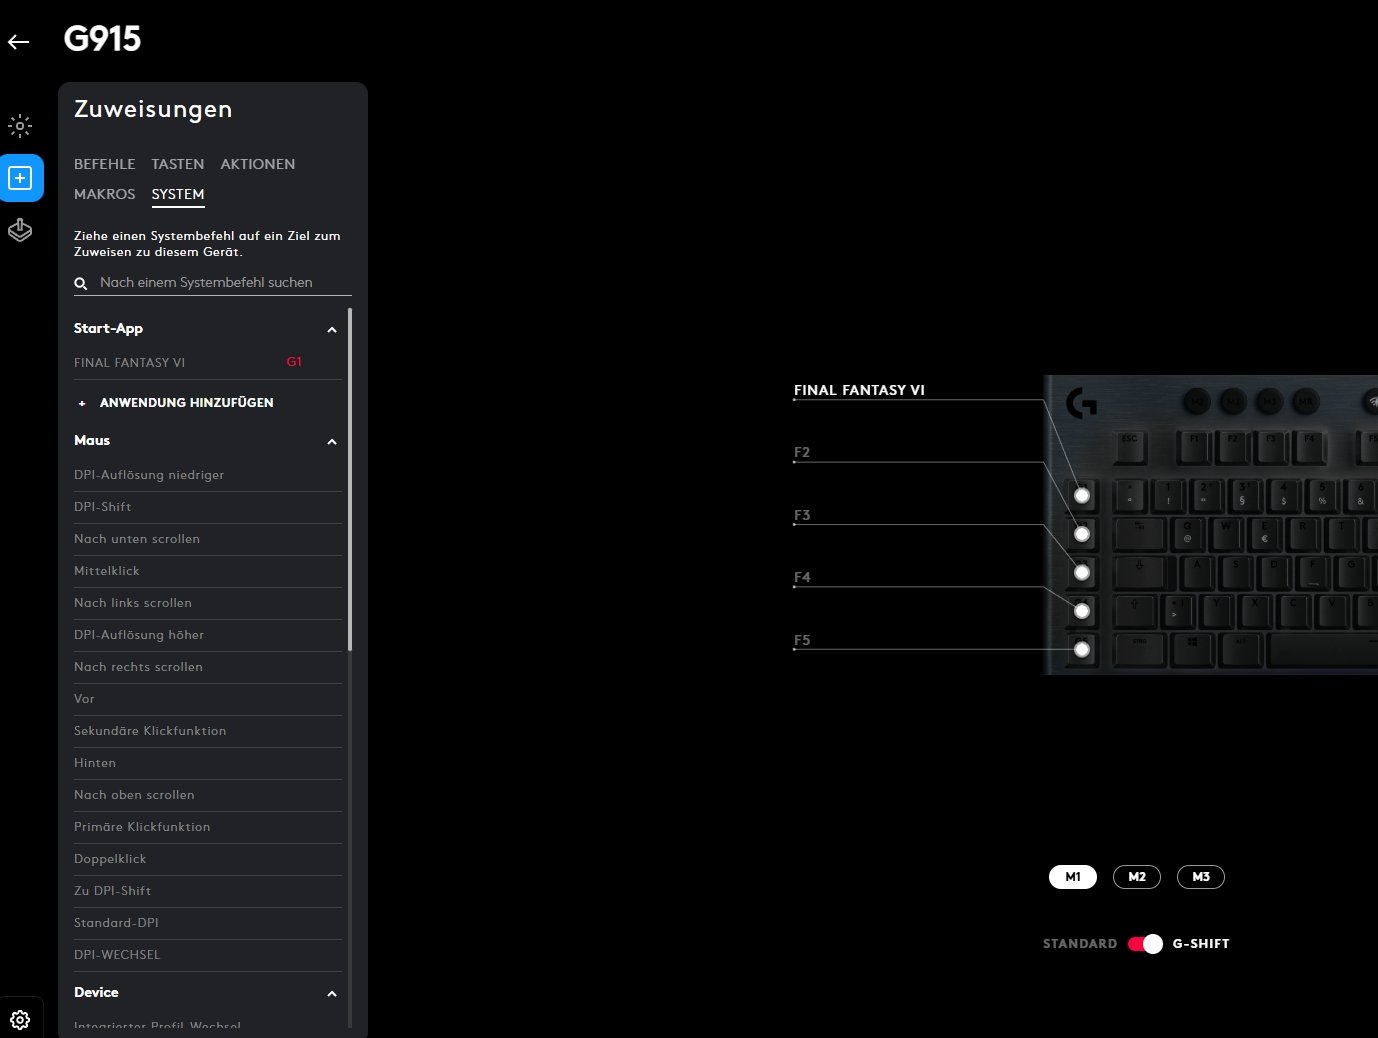Select the Assignments plus icon in sidebar
Screen dimensions: 1378x1038
tap(20, 178)
